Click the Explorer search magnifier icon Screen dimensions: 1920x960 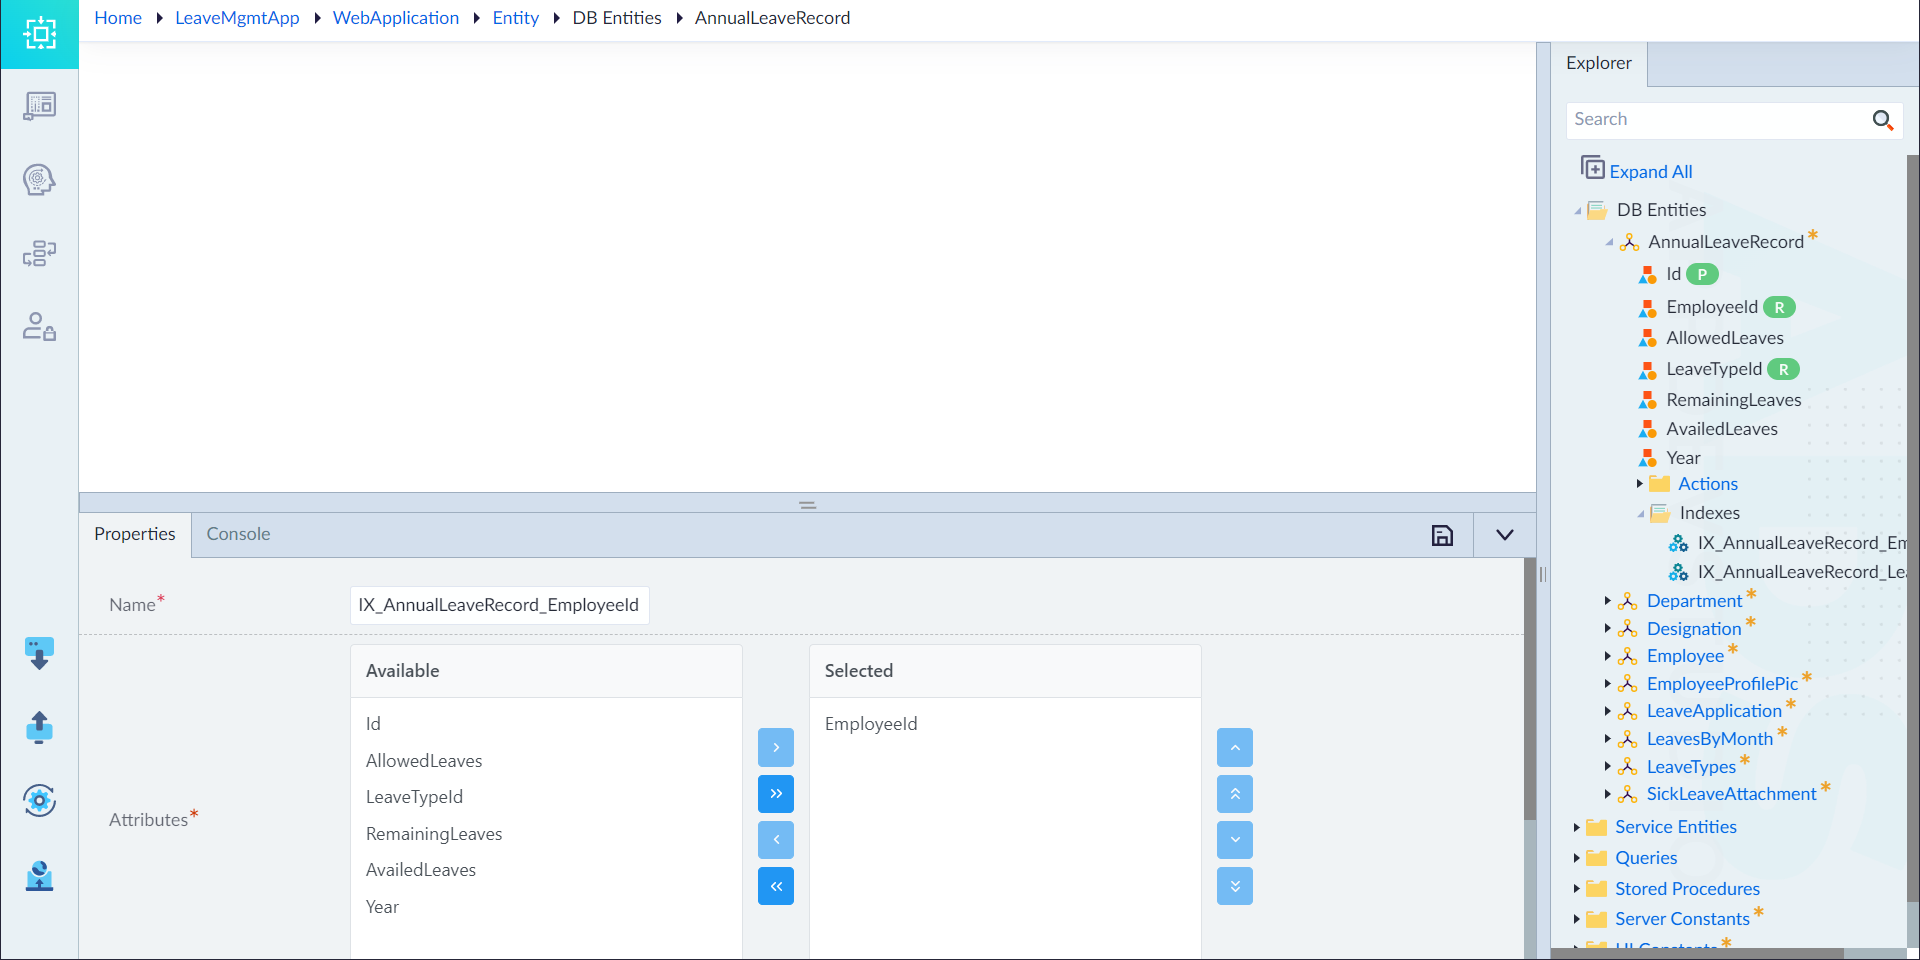[1883, 120]
